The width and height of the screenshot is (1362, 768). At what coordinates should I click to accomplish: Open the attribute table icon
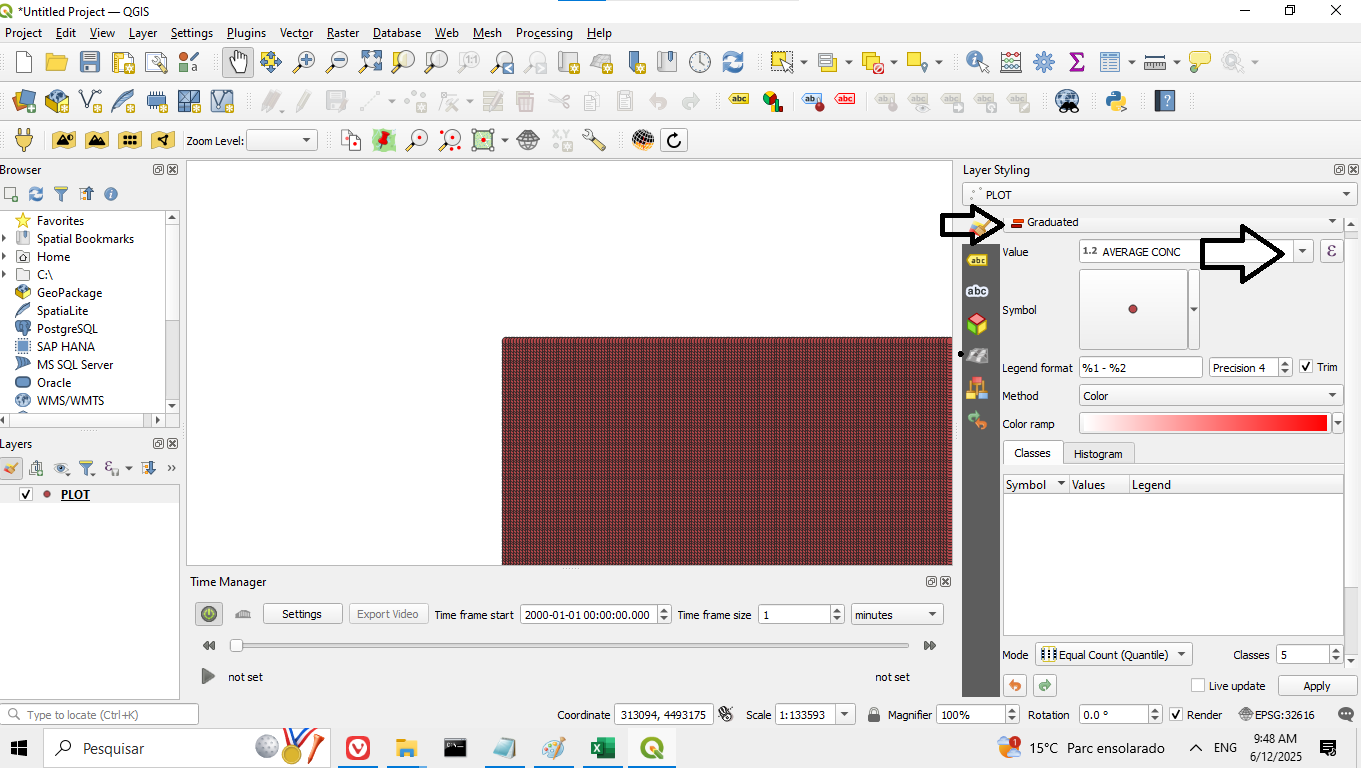coord(1110,62)
